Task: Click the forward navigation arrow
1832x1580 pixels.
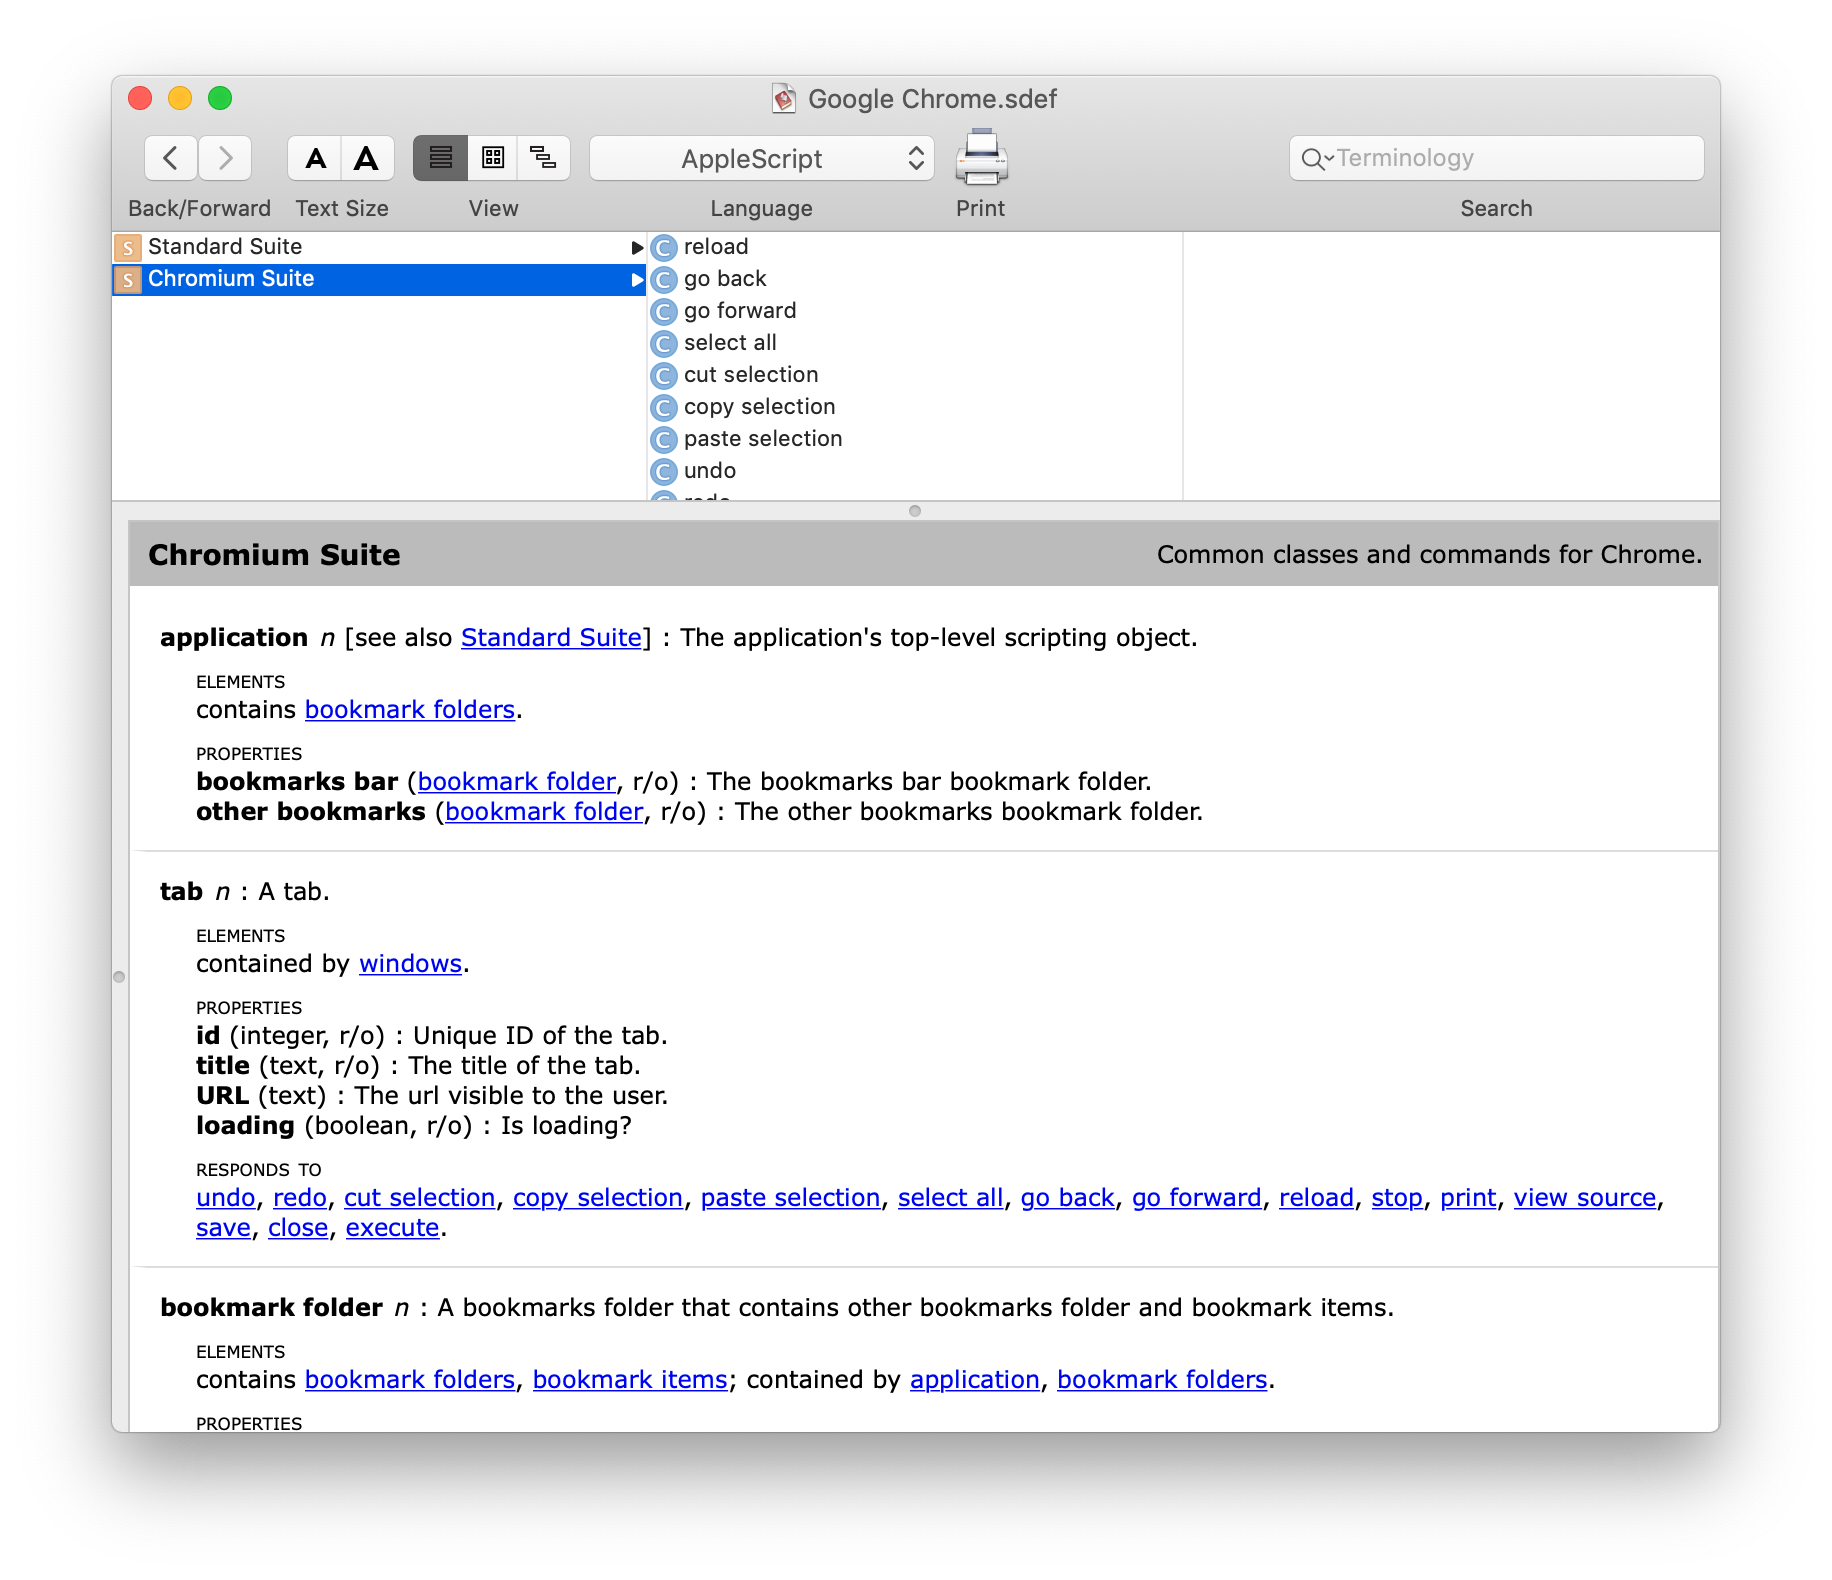Action: pos(224,157)
